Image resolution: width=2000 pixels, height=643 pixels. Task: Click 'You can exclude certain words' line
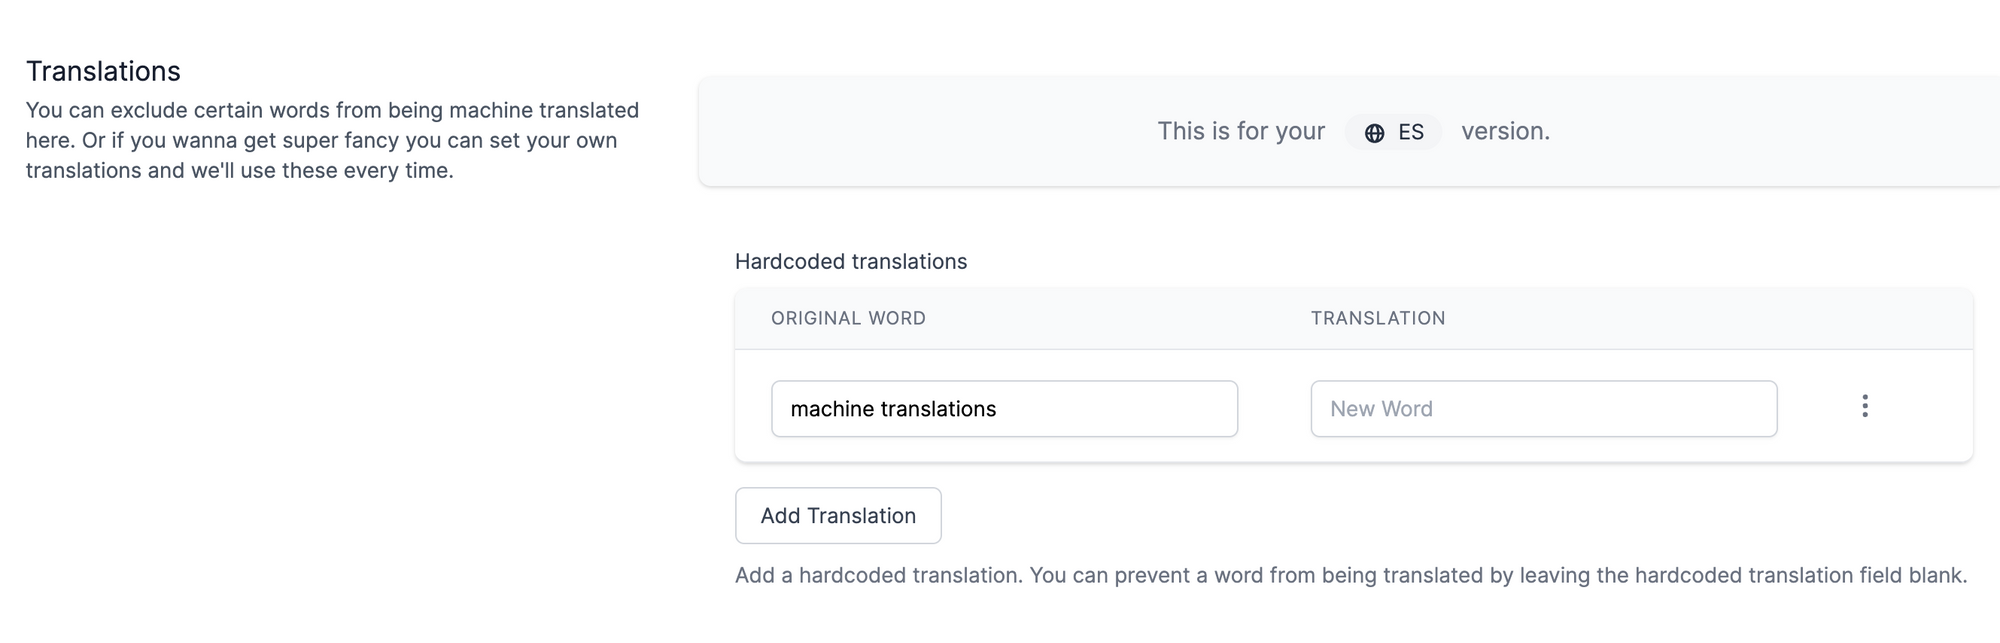(332, 110)
